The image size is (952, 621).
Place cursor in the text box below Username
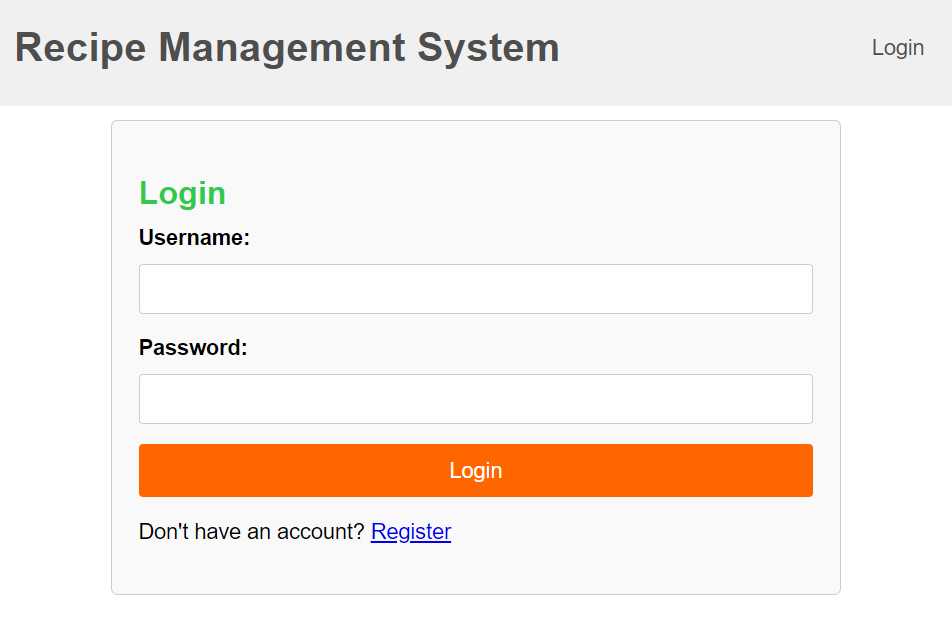(x=475, y=289)
